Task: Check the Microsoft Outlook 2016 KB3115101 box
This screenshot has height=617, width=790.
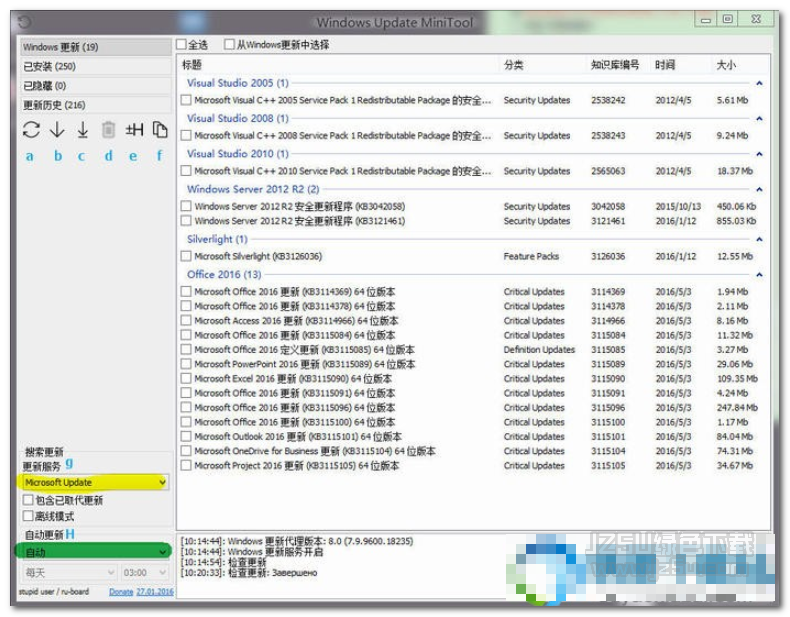Action: (x=186, y=436)
